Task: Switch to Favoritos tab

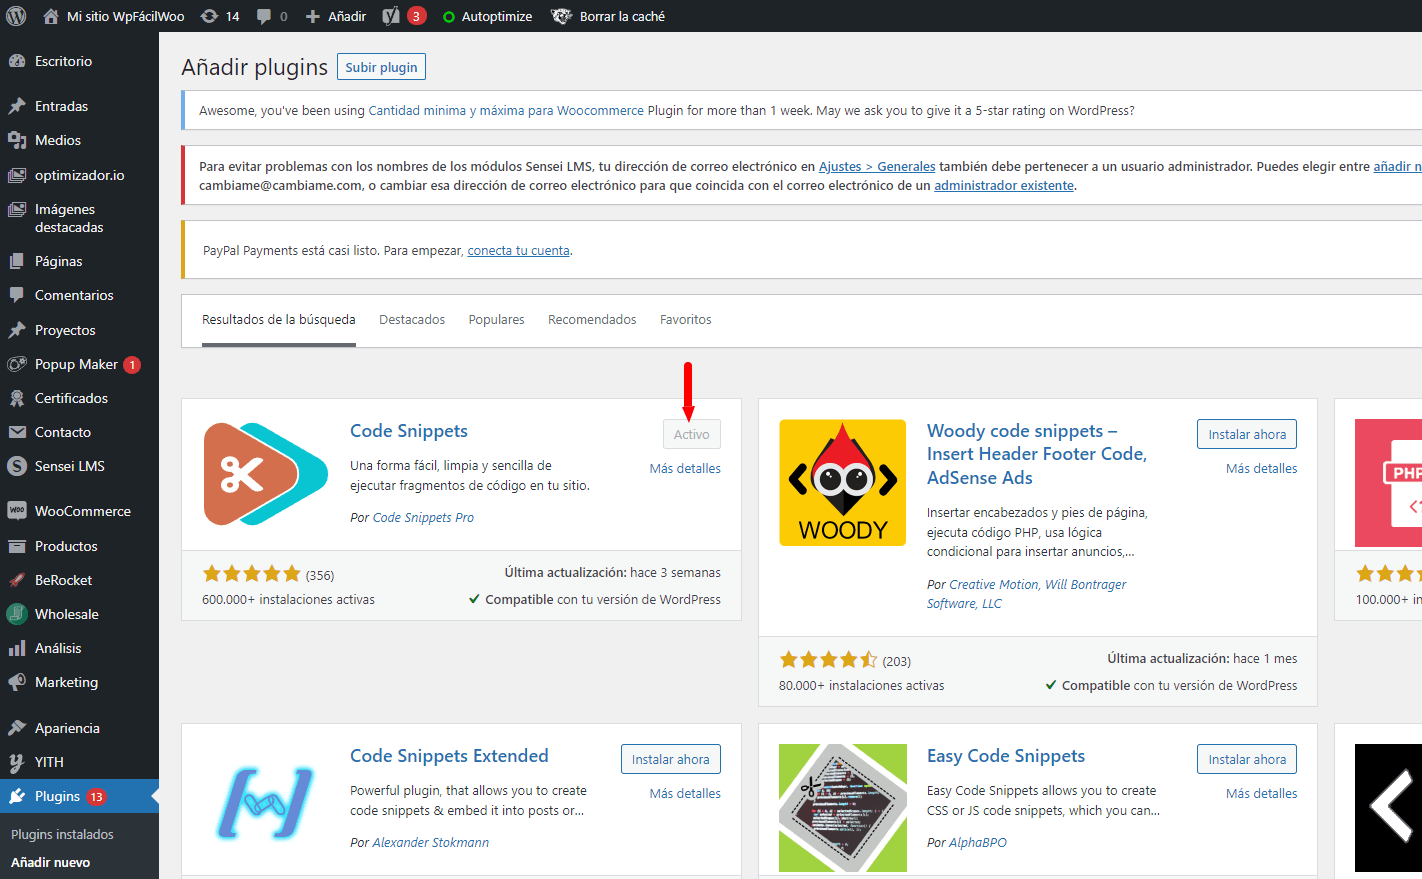Action: click(x=686, y=320)
